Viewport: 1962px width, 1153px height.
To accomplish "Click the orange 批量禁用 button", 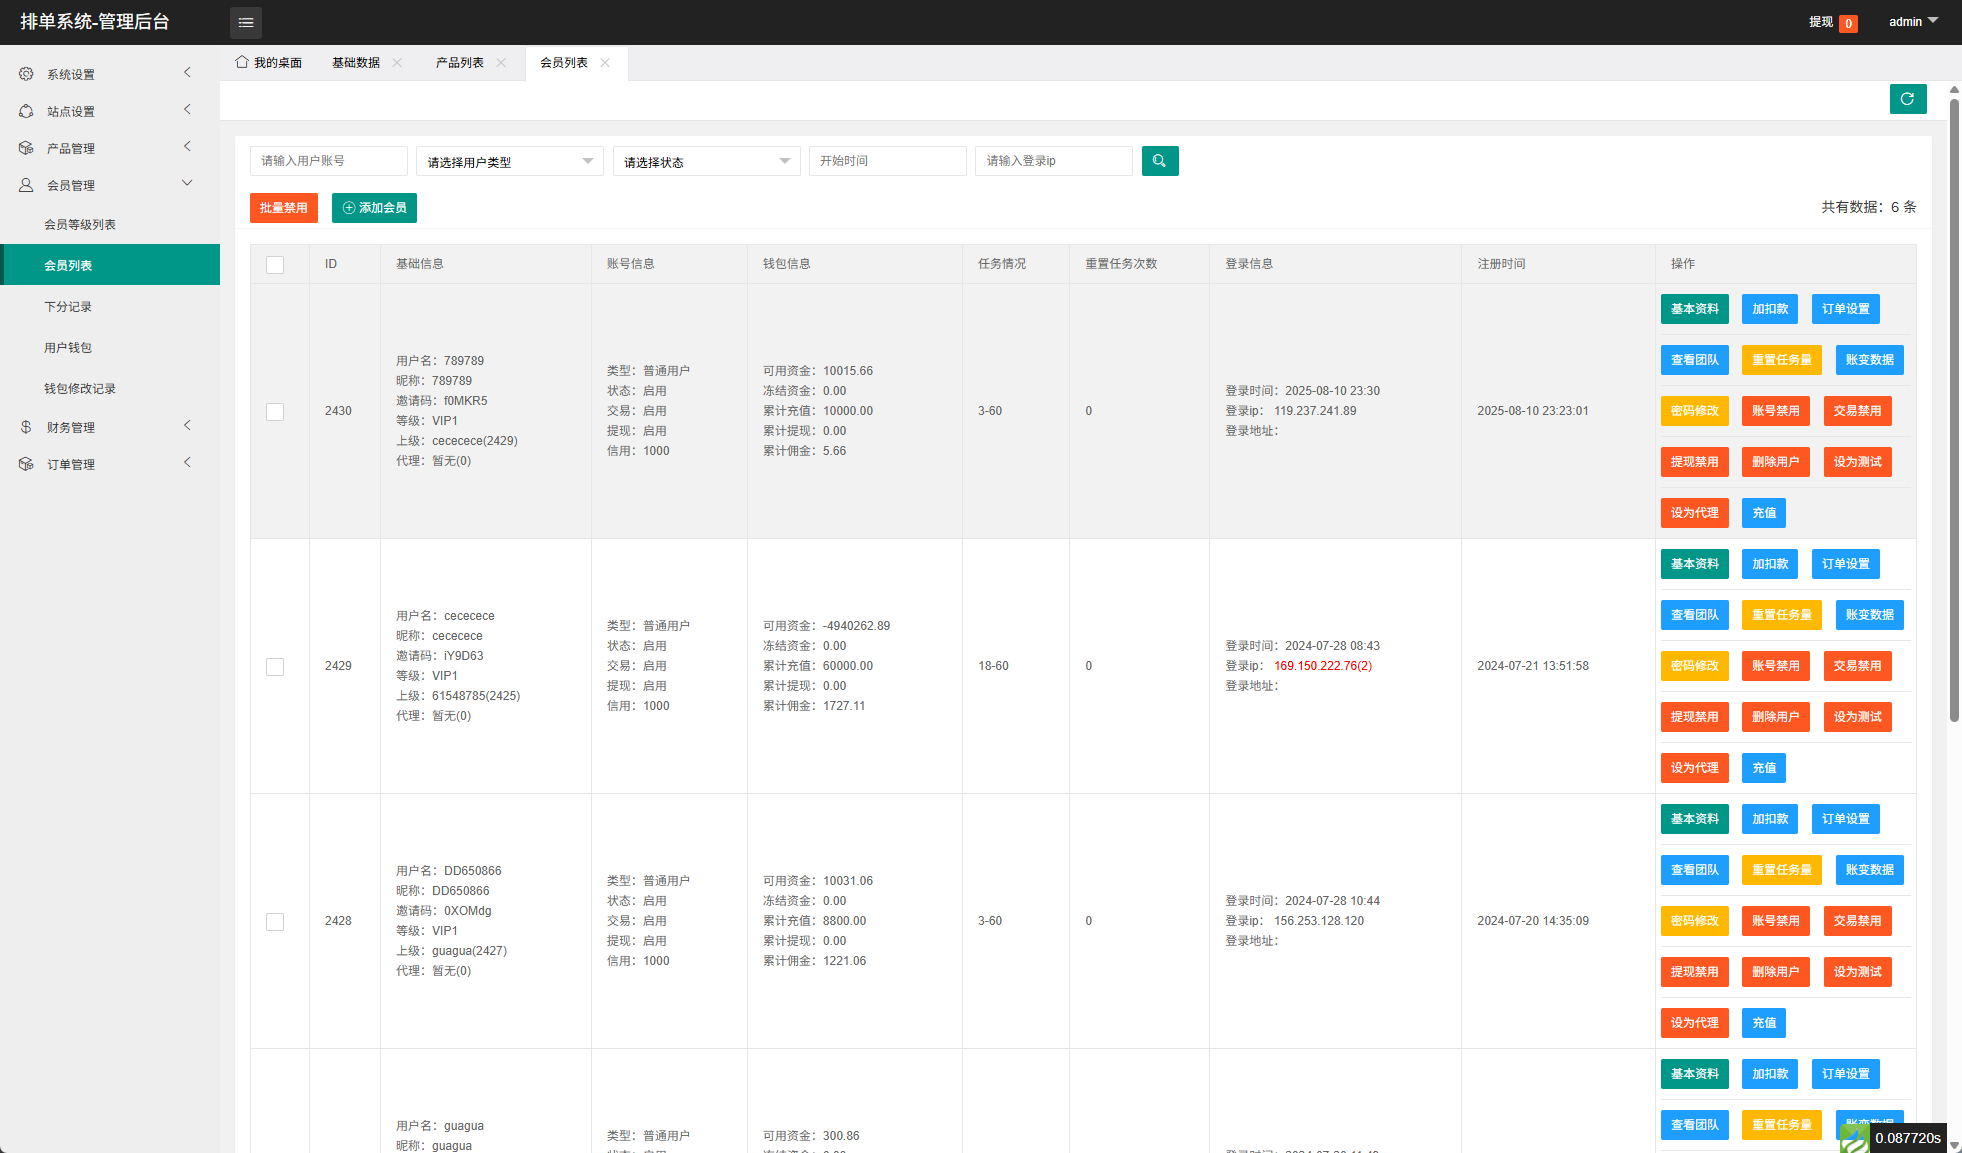I will (x=284, y=208).
